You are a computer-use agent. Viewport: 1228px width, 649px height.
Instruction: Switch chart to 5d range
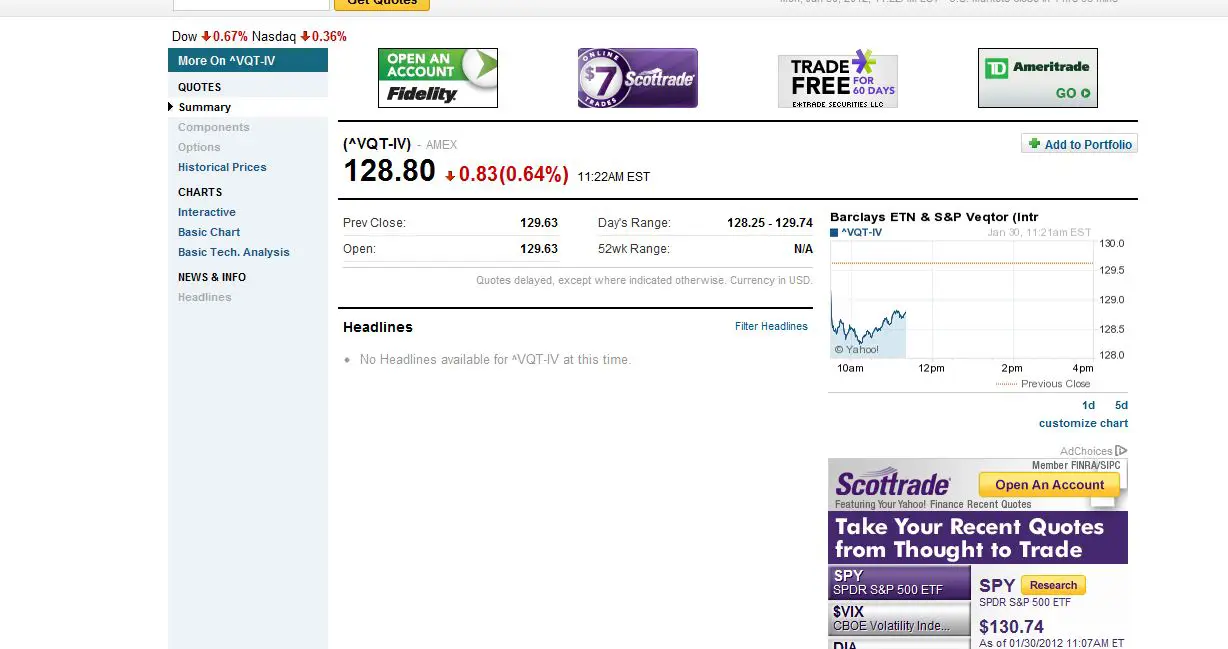pyautogui.click(x=1121, y=405)
